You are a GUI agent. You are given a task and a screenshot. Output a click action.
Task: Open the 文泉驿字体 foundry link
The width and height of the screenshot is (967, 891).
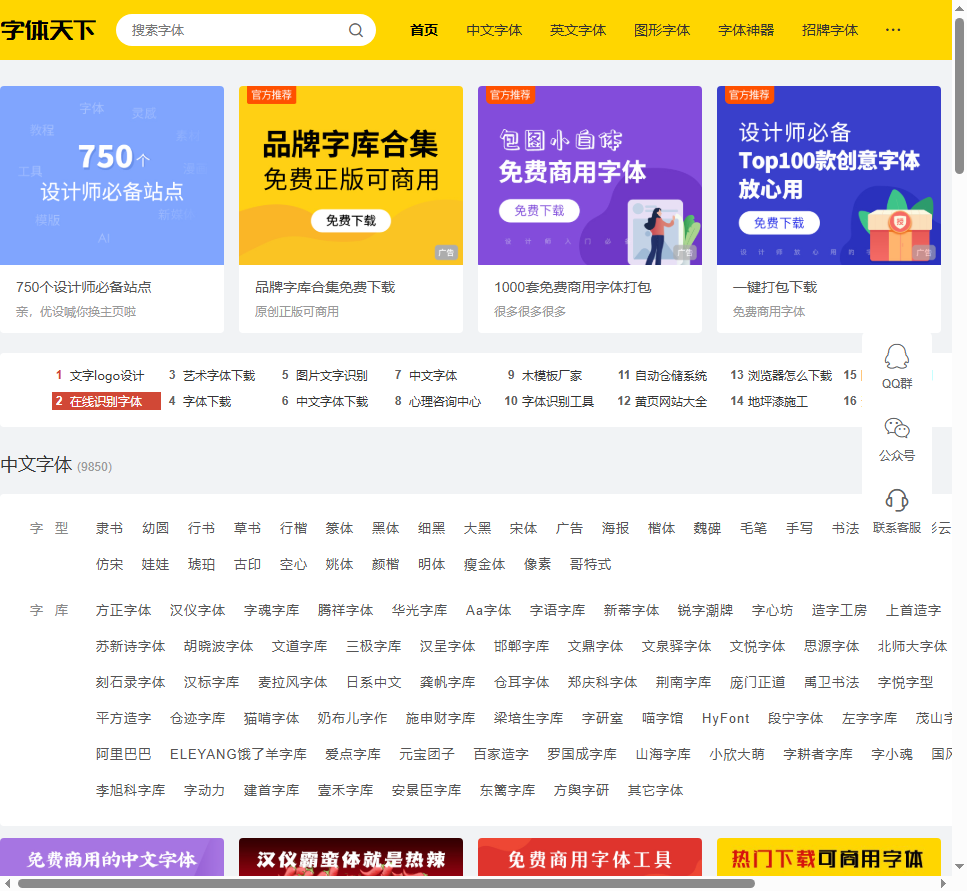(x=676, y=646)
